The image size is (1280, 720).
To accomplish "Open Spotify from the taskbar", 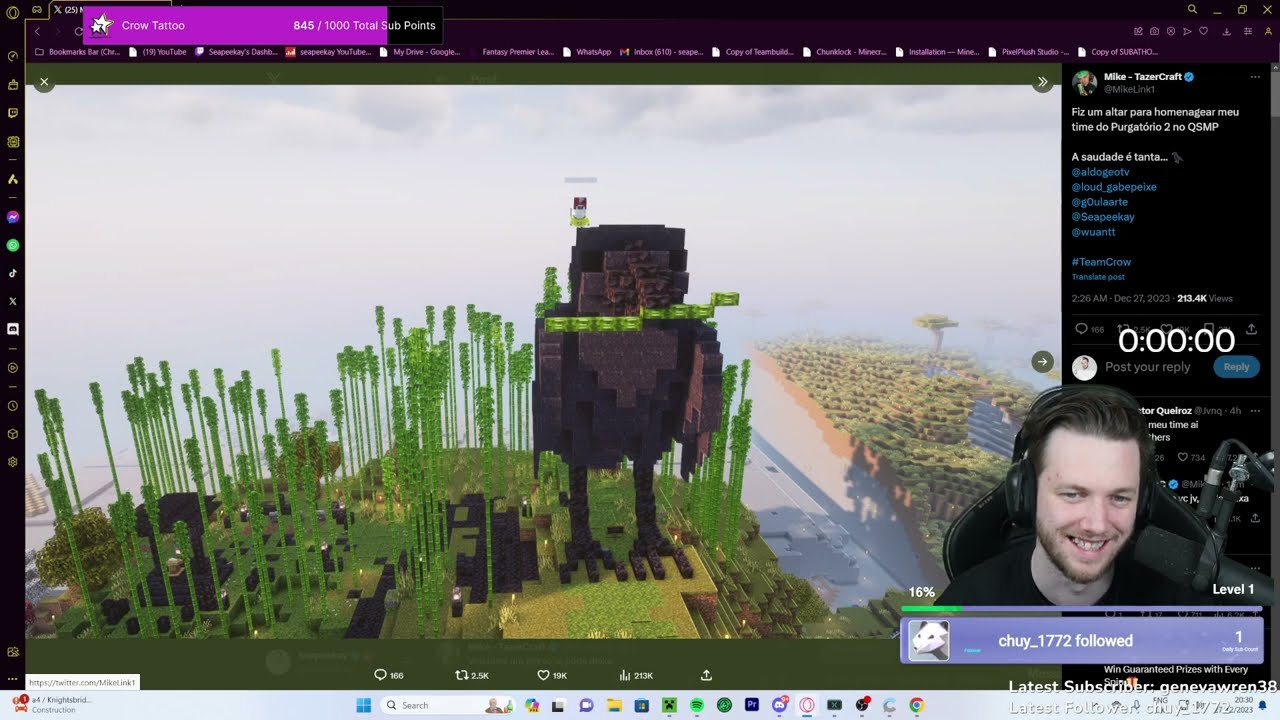I will click(x=697, y=705).
